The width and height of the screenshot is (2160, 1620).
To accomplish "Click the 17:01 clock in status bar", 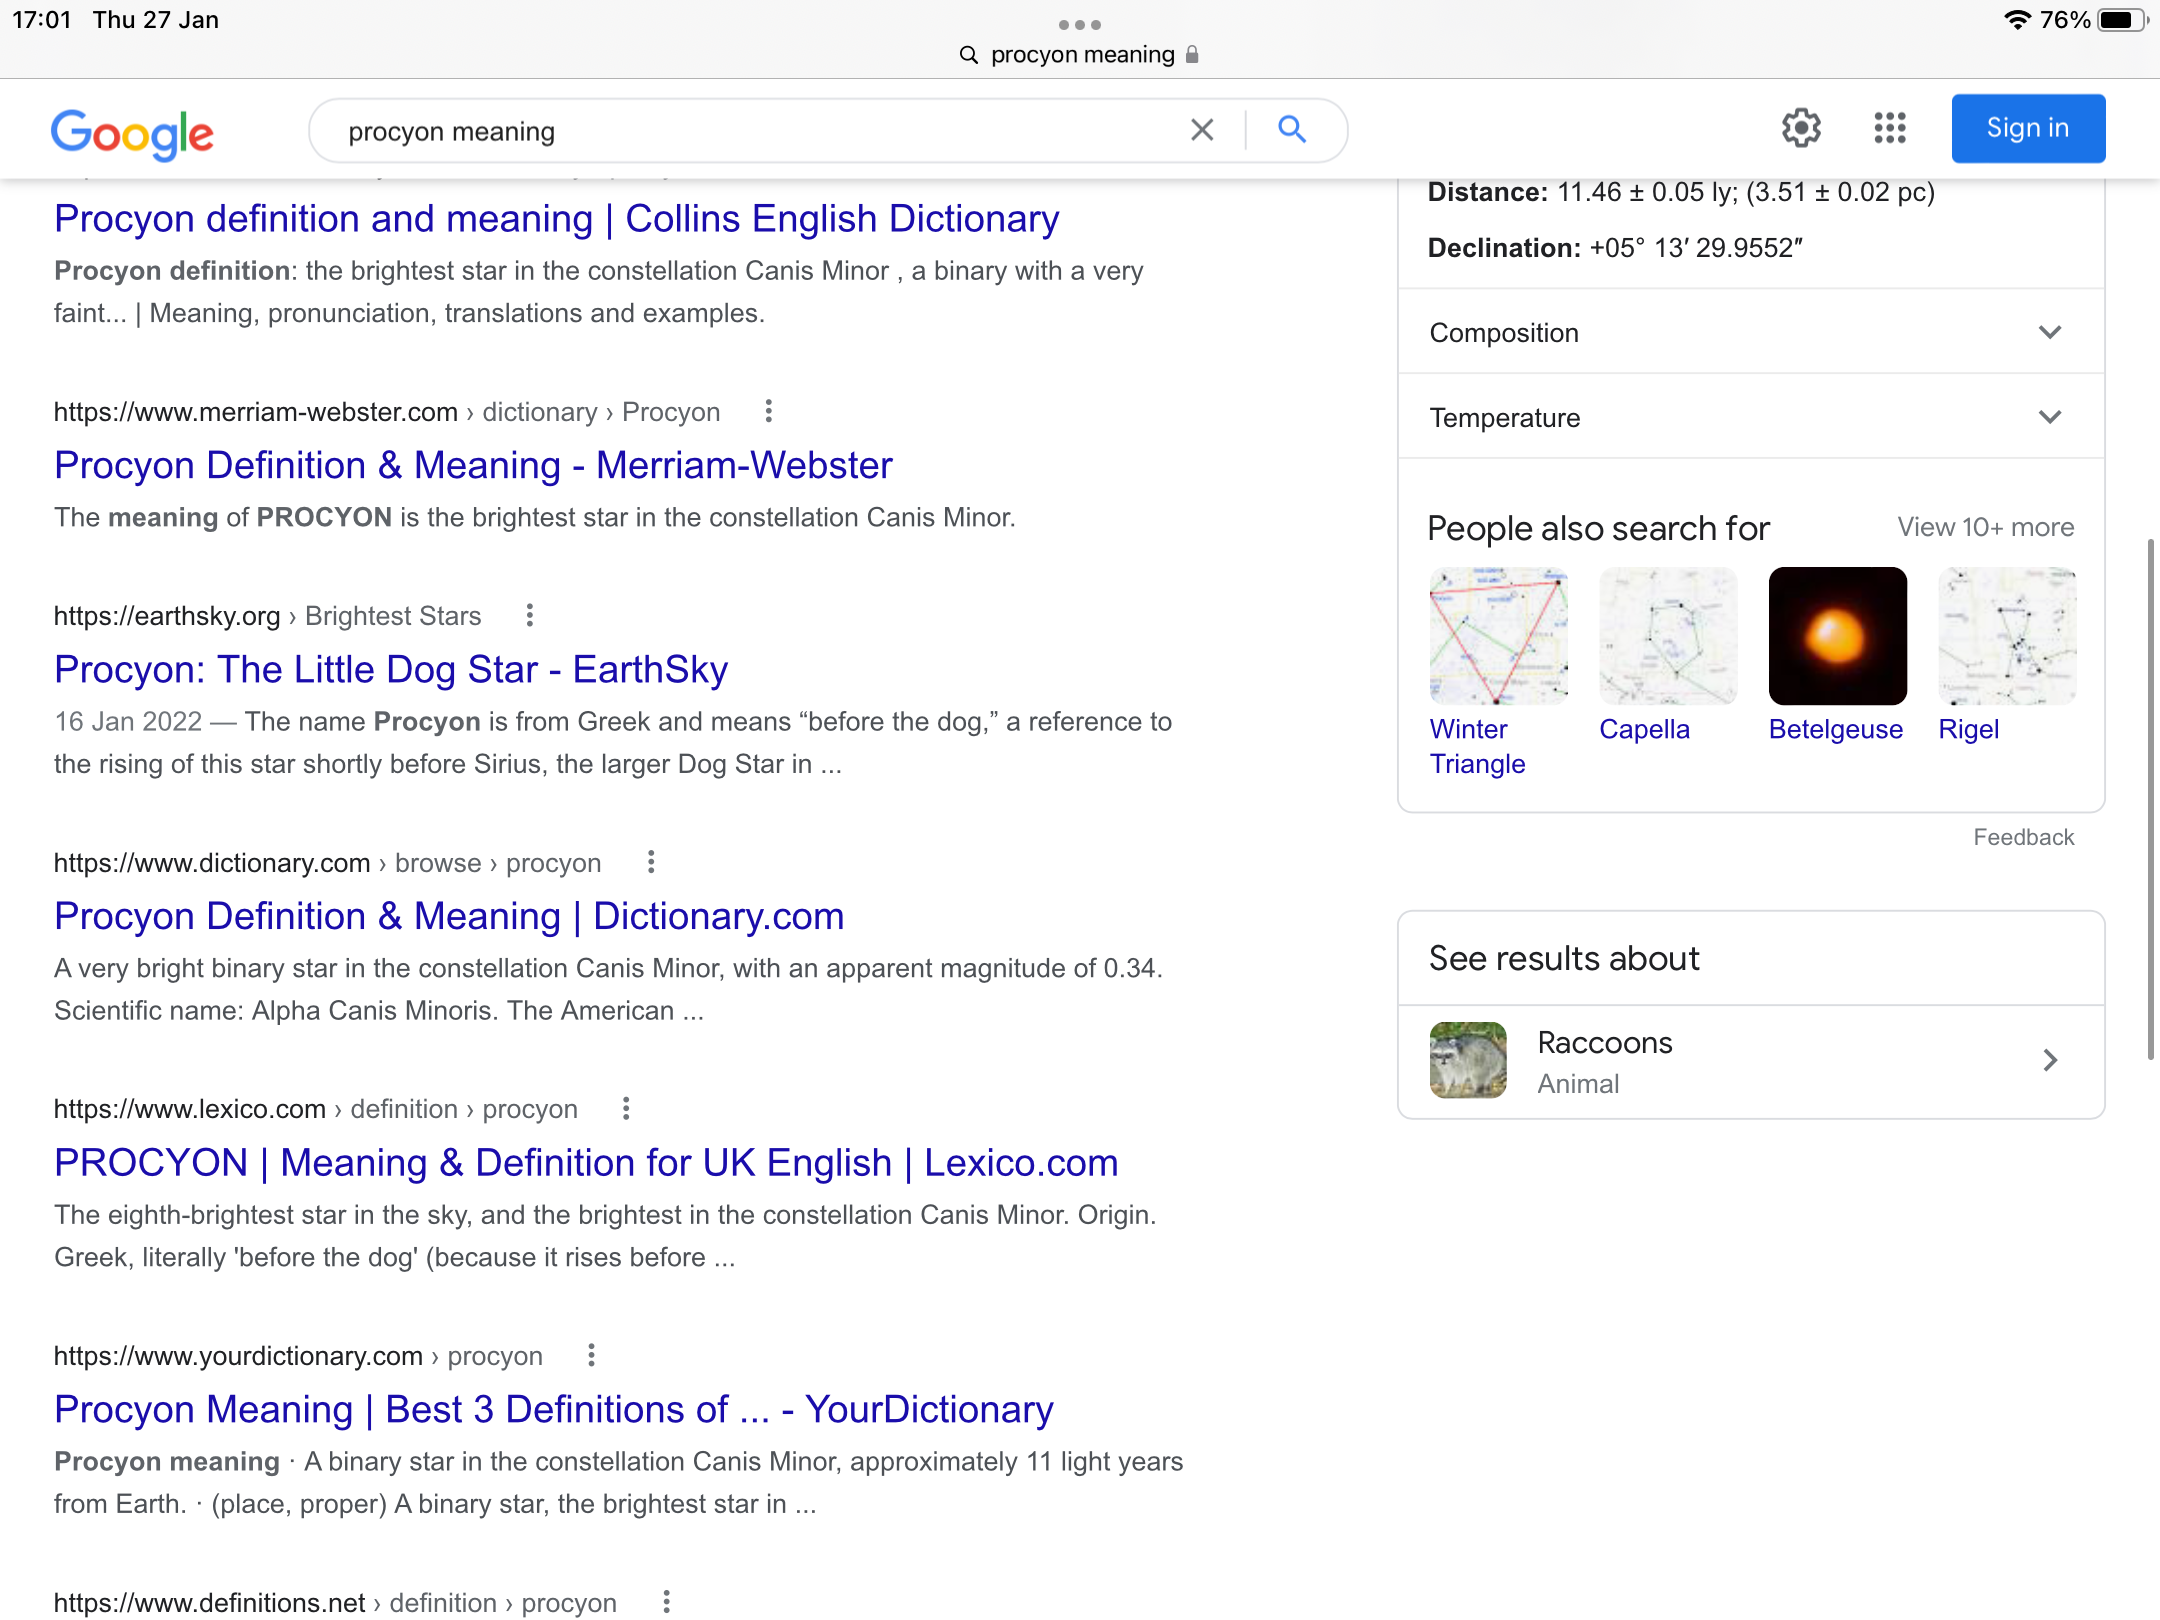I will click(x=42, y=20).
